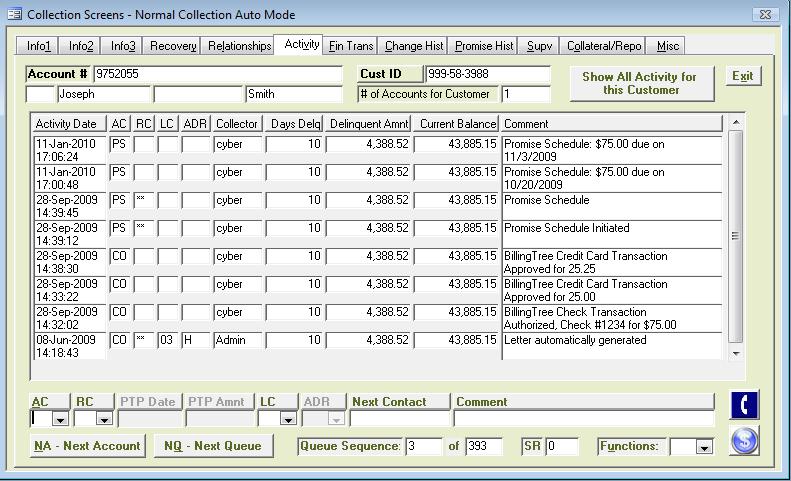Open the AC code dropdown
Screen dimensions: 791x481
[60, 420]
